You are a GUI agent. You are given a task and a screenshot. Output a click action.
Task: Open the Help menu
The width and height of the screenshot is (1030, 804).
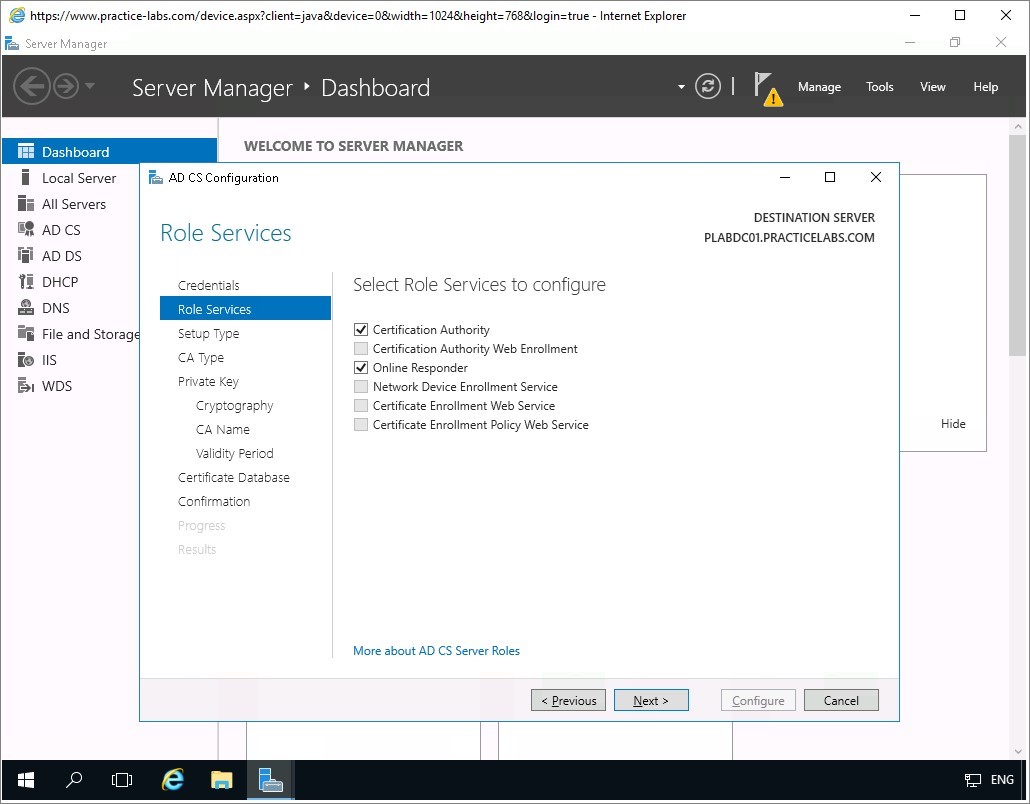tap(985, 87)
